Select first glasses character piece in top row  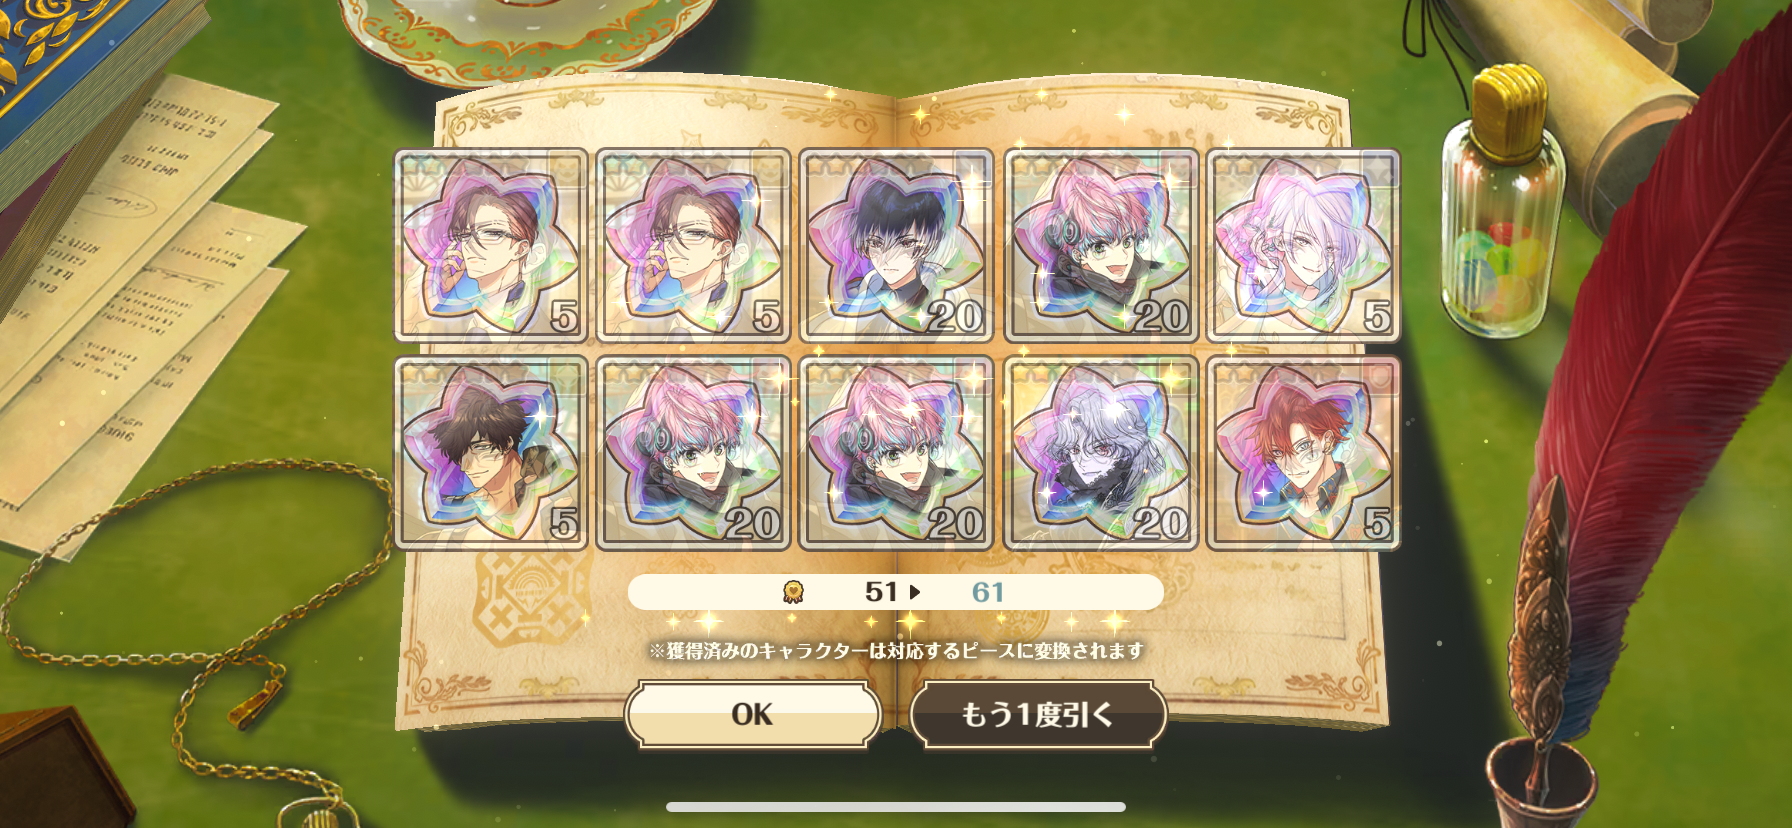[x=490, y=246]
